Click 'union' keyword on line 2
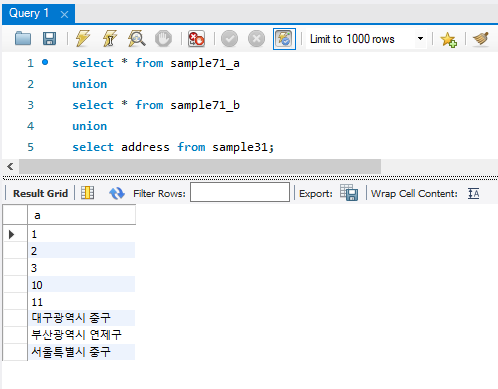The height and width of the screenshot is (389, 498). click(x=90, y=84)
